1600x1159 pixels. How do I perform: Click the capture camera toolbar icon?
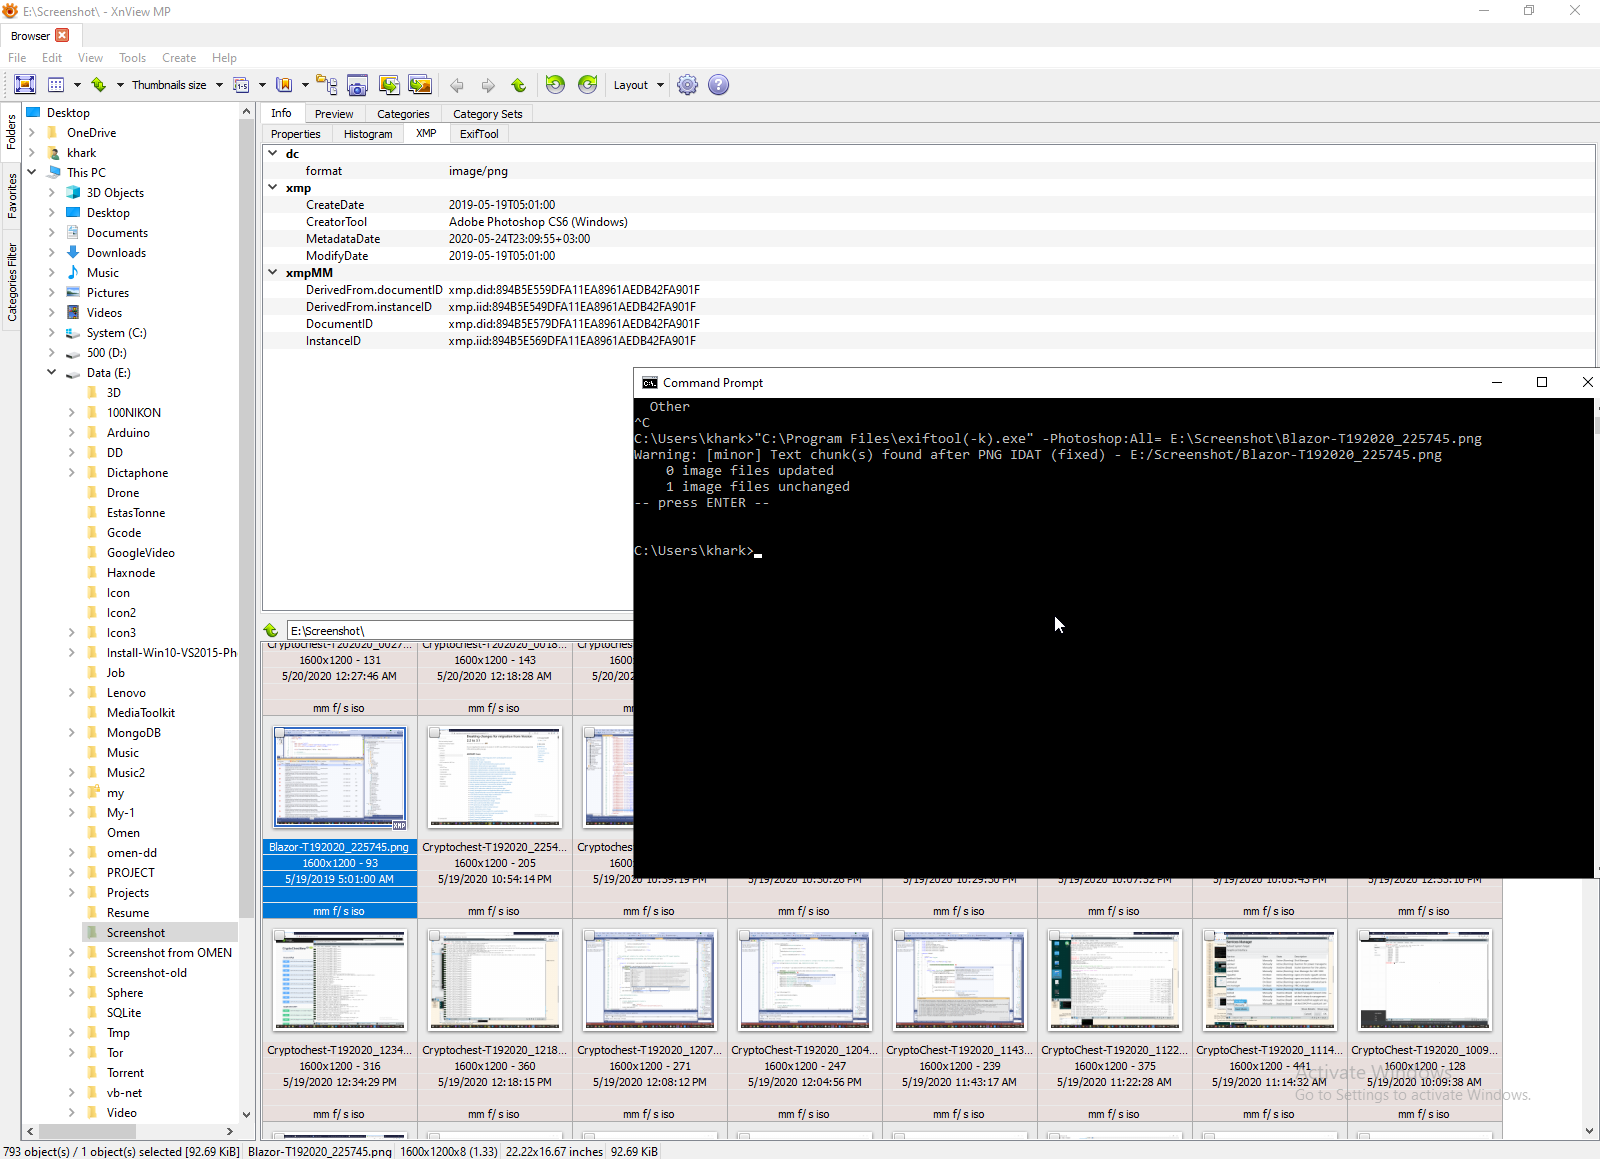[x=358, y=85]
